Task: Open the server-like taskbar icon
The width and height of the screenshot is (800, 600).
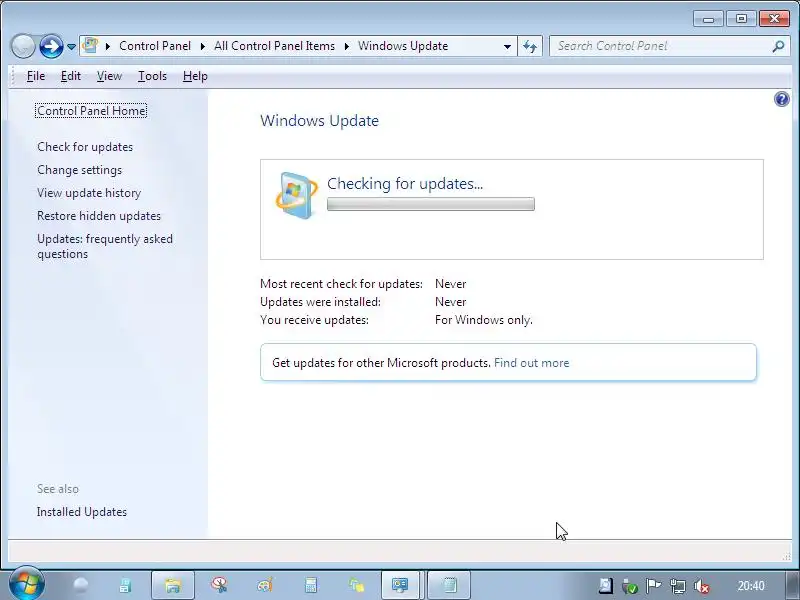Action: tap(126, 585)
